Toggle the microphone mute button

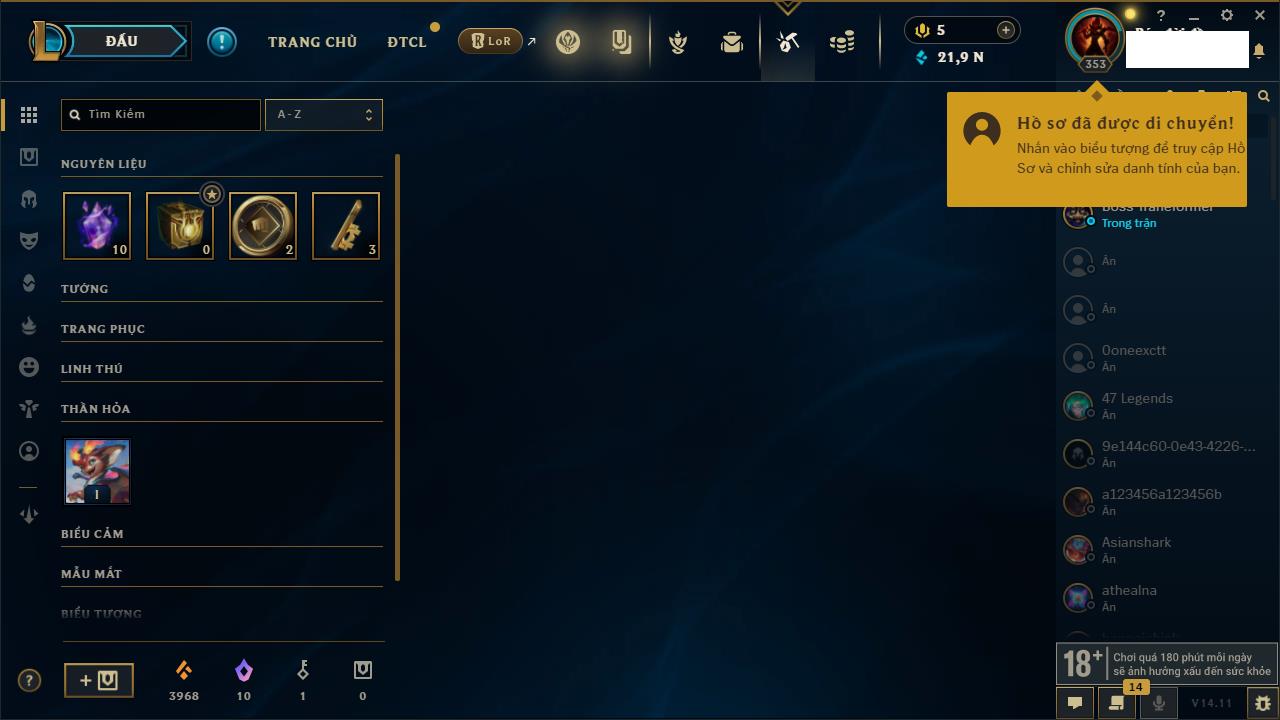click(x=1159, y=703)
